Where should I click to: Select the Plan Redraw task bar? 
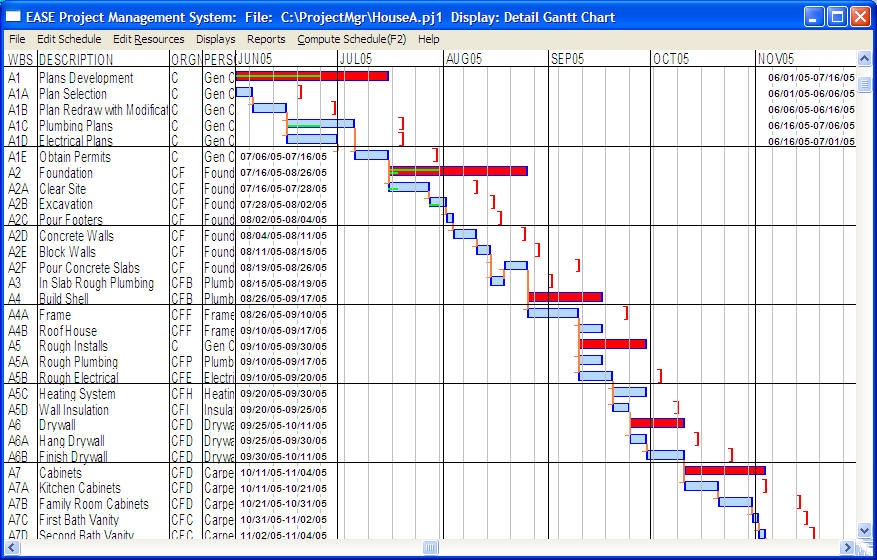click(x=269, y=107)
